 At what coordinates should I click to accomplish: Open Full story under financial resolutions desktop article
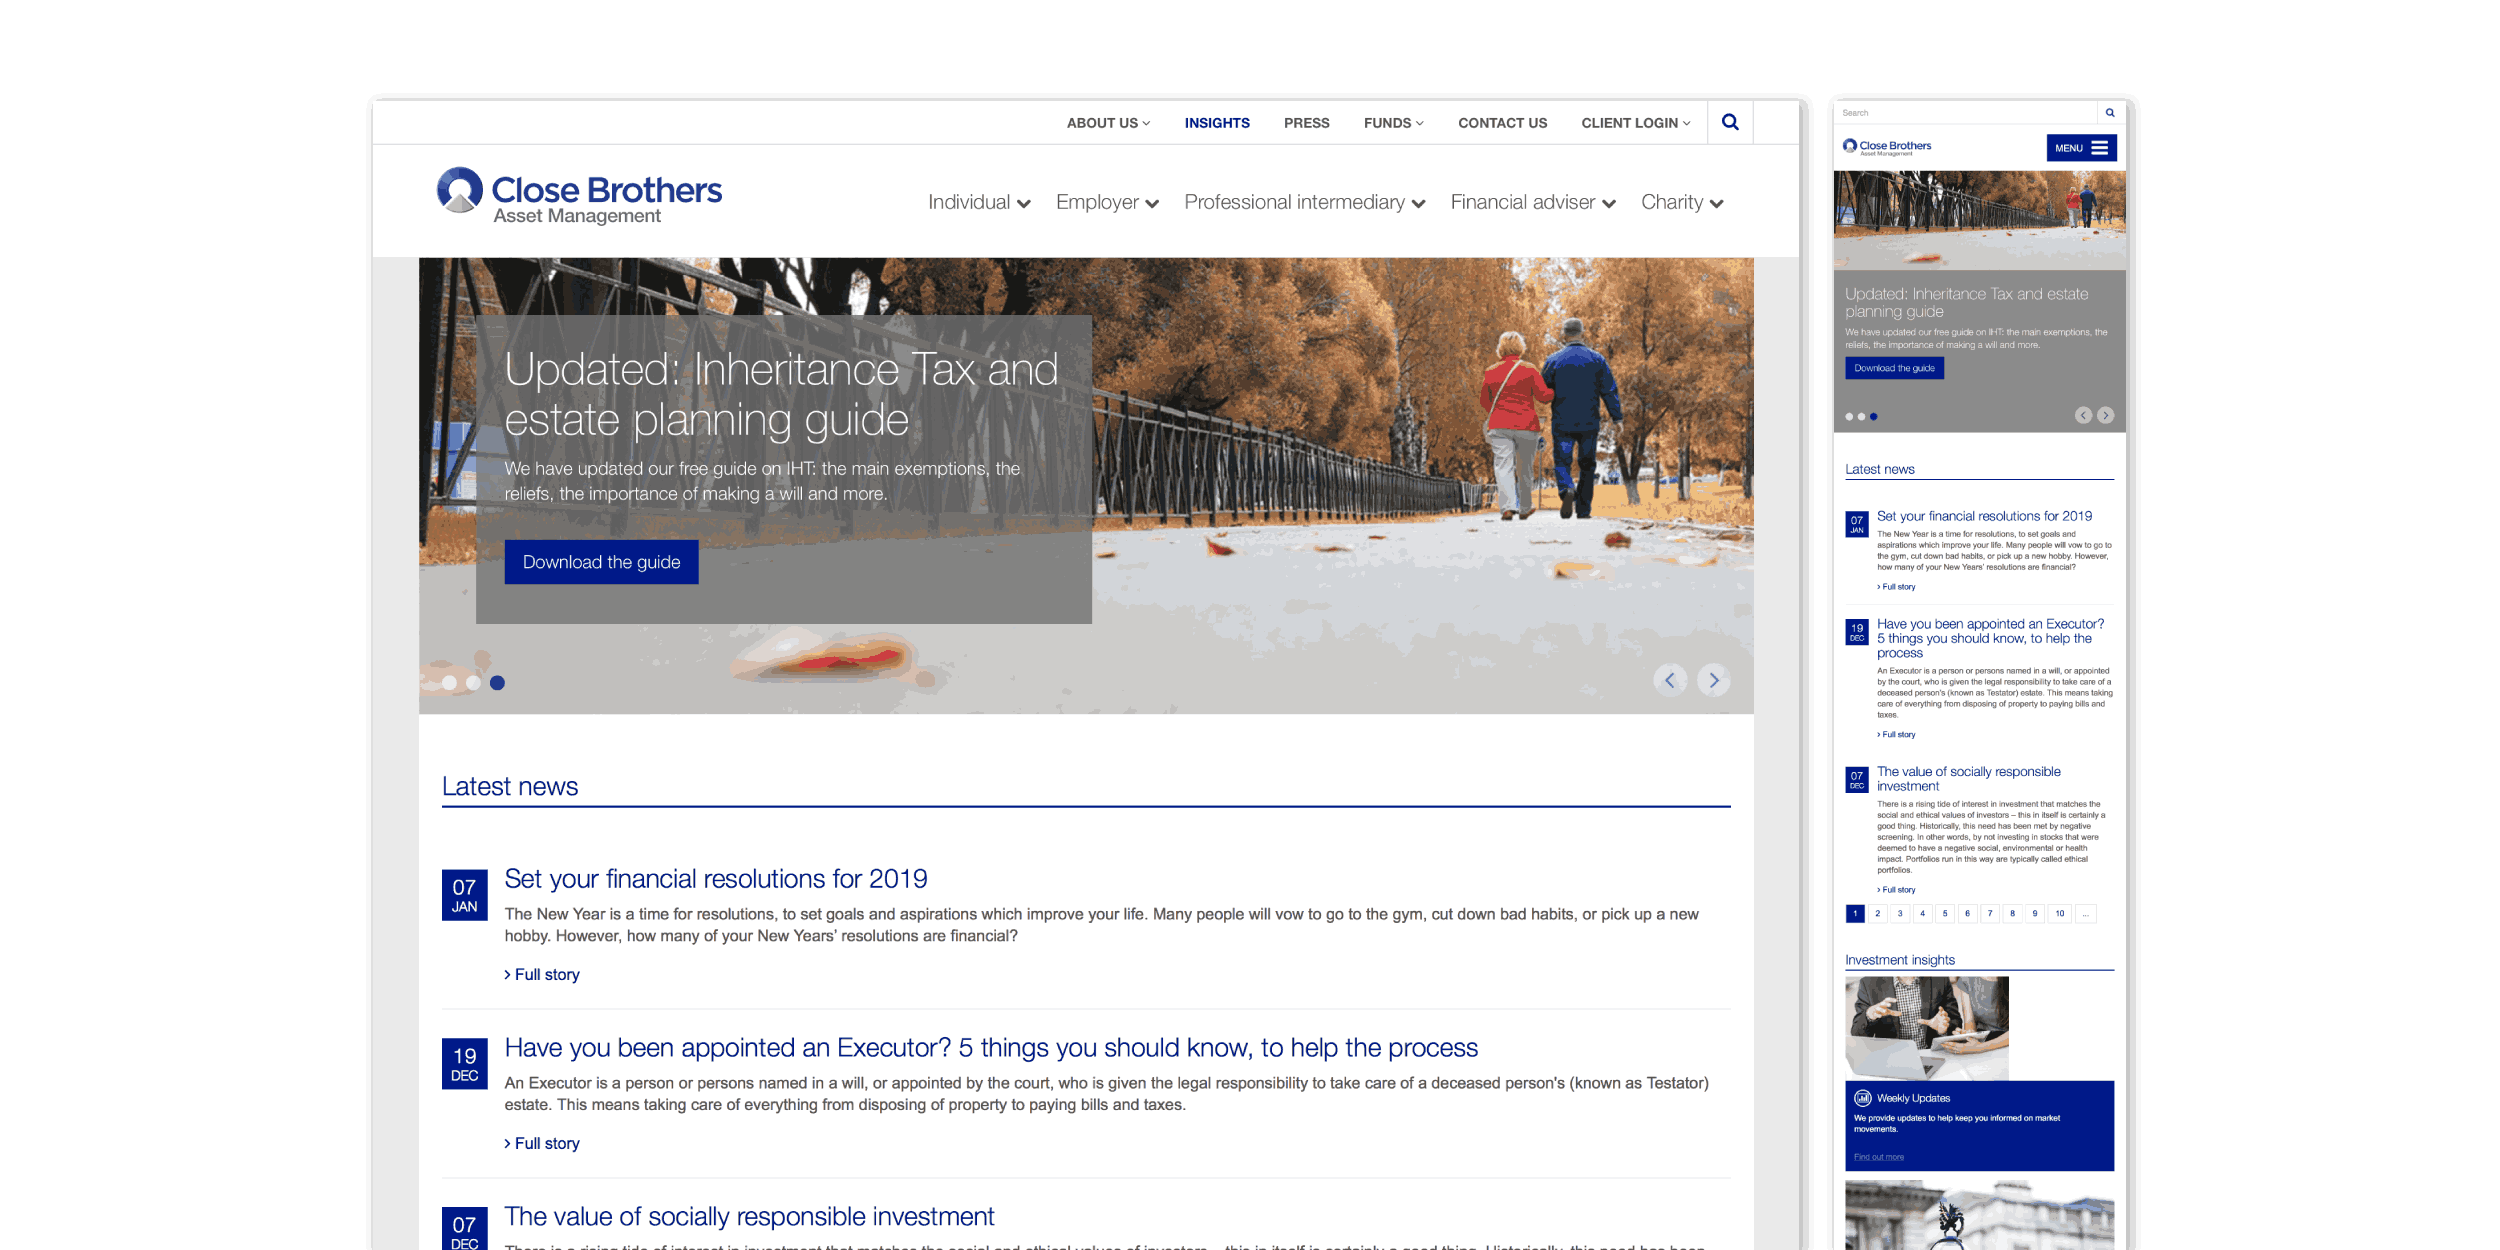(x=542, y=974)
